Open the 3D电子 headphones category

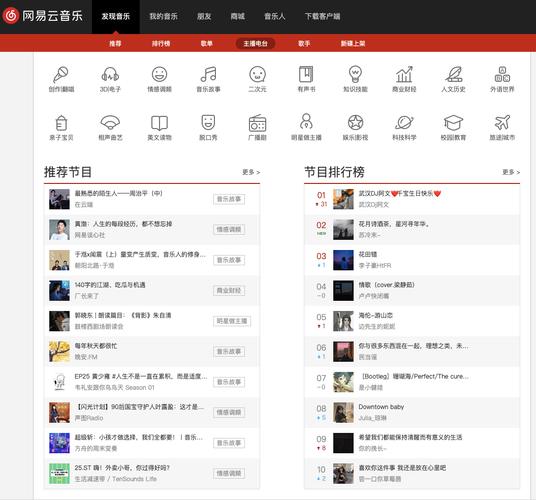click(x=110, y=79)
